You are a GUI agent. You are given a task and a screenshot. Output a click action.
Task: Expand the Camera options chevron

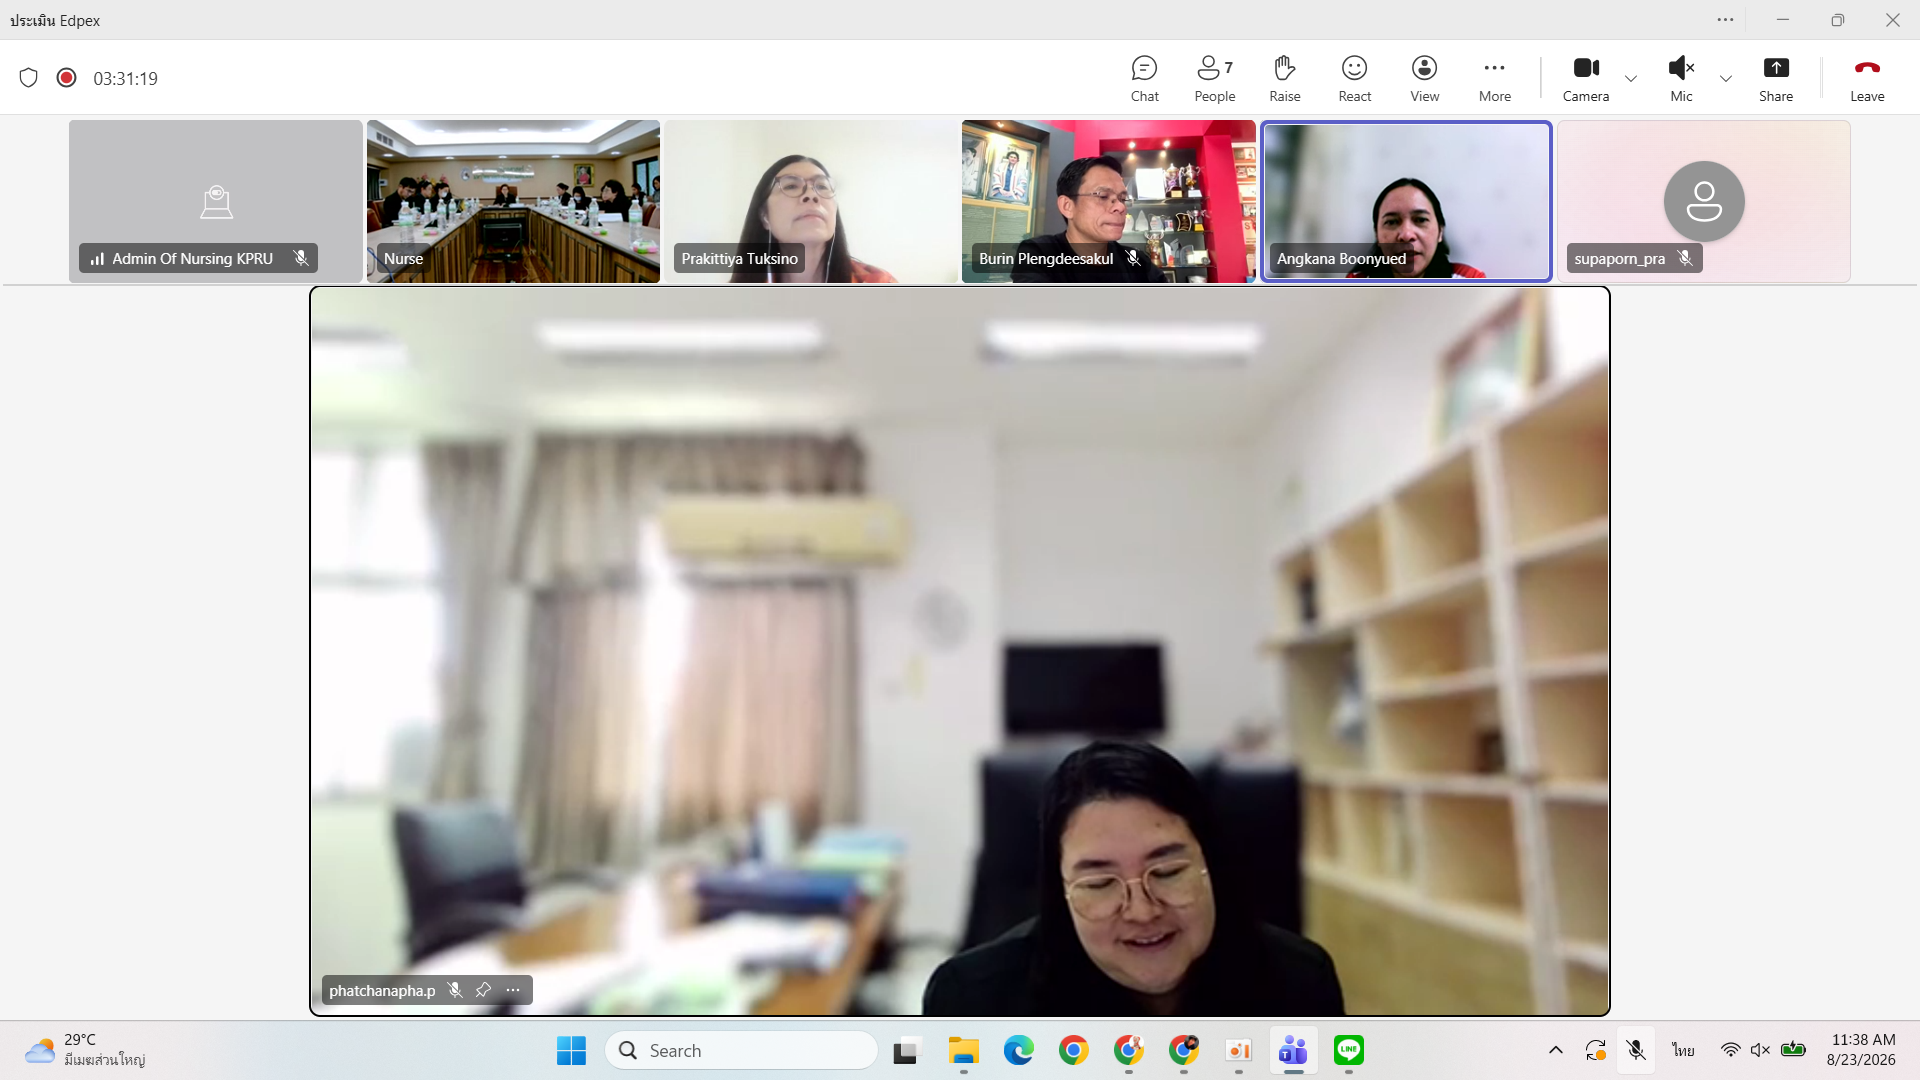click(1630, 78)
